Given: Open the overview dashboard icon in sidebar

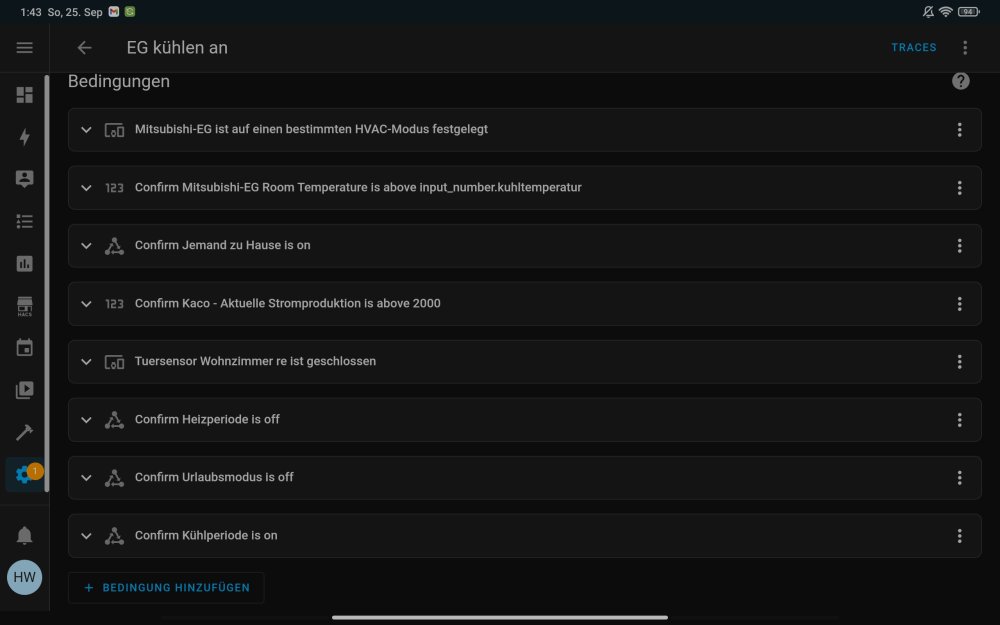Looking at the screenshot, I should [24, 95].
